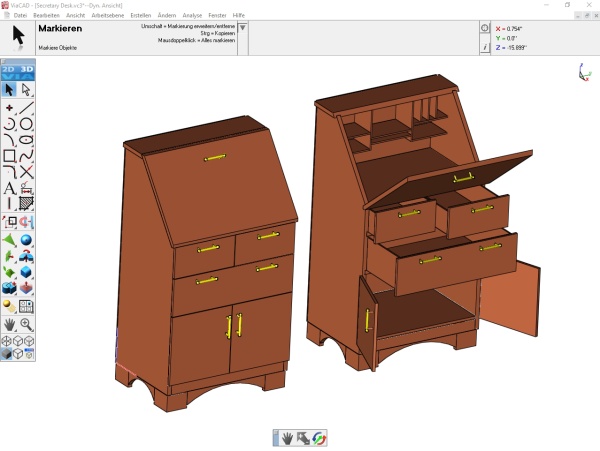Open the Arbeitsebene menu

108,15
